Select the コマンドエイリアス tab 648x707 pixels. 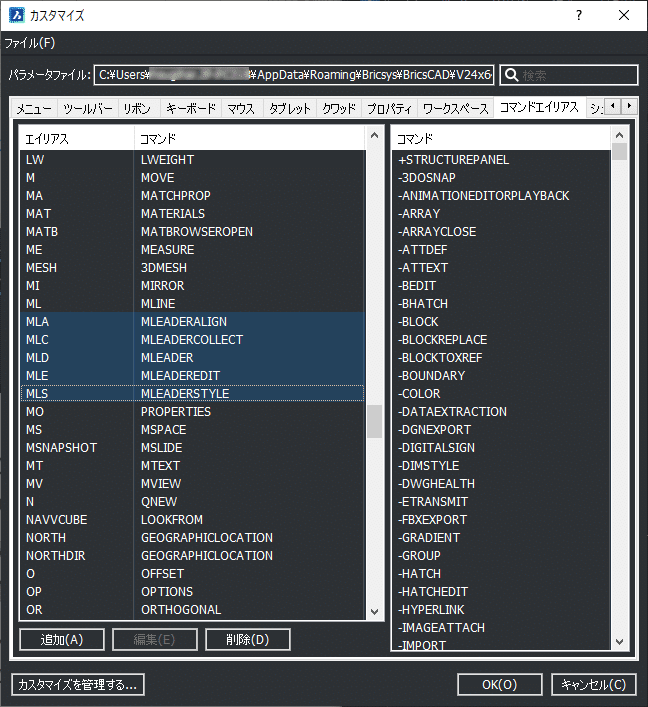coord(539,107)
